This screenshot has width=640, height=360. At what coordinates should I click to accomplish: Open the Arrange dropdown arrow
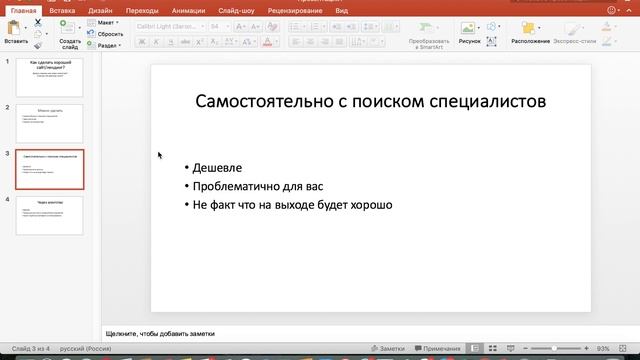tap(539, 28)
